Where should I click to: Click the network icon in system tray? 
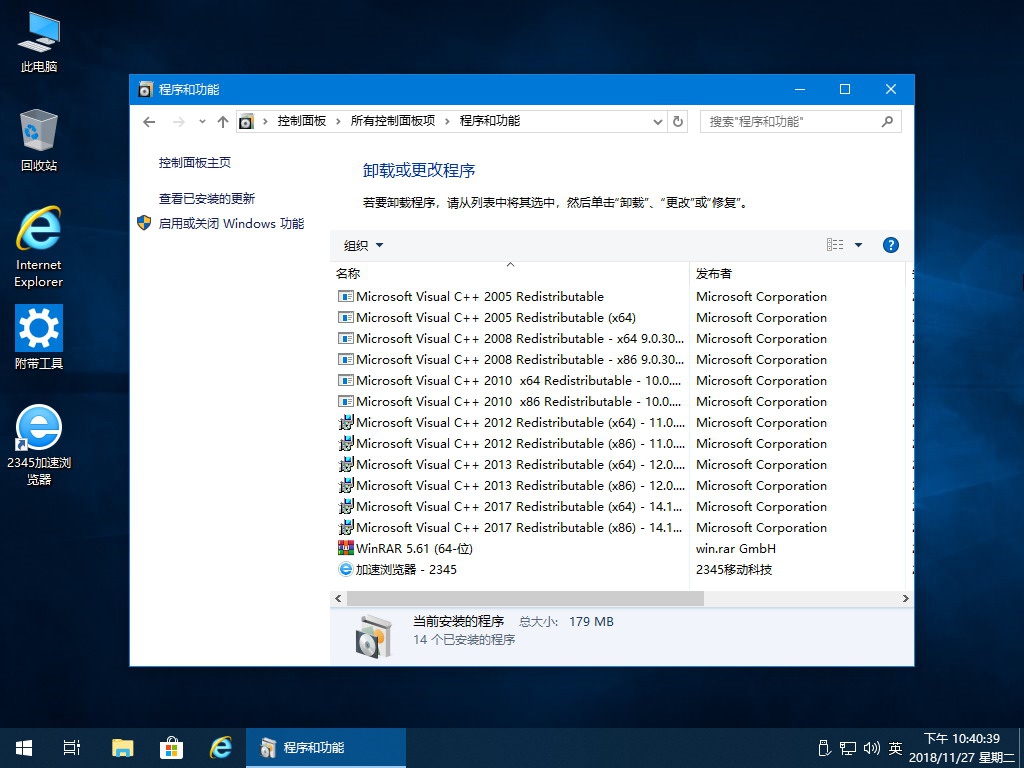coord(848,748)
